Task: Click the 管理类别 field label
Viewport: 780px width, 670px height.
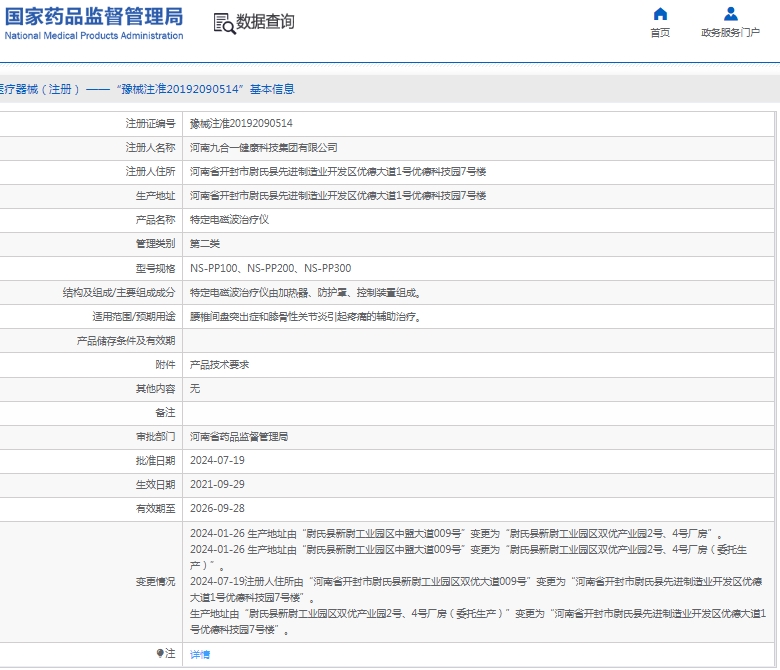Action: [x=156, y=244]
